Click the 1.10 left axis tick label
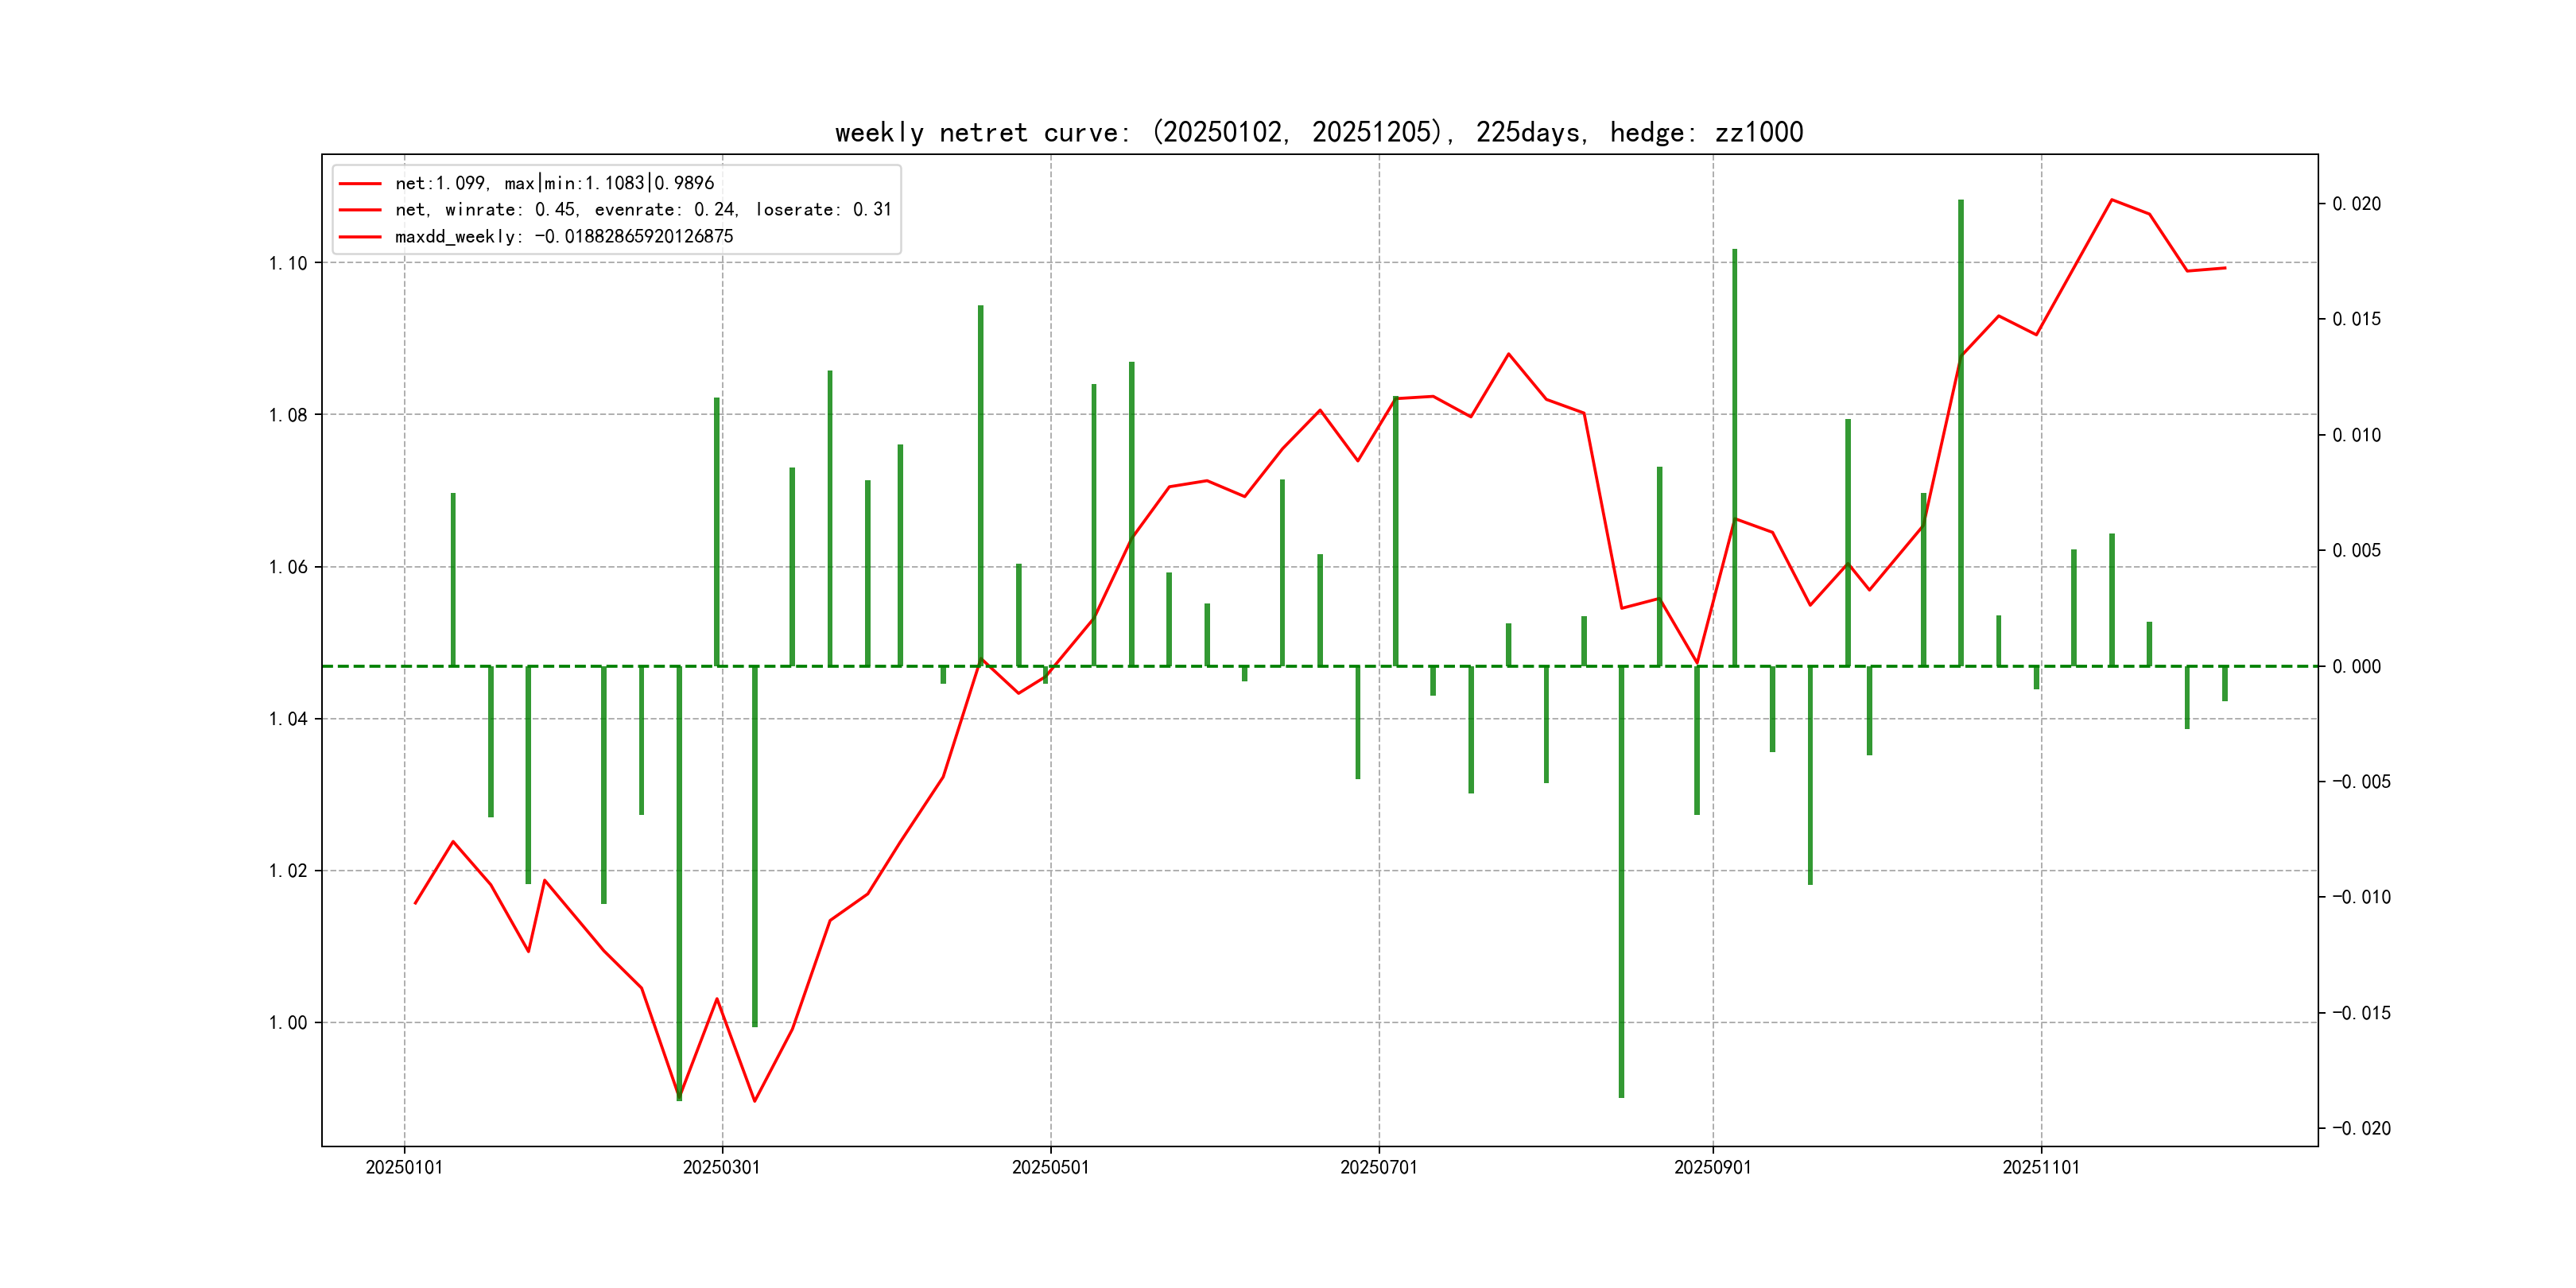This screenshot has width=2576, height=1288. tap(288, 263)
